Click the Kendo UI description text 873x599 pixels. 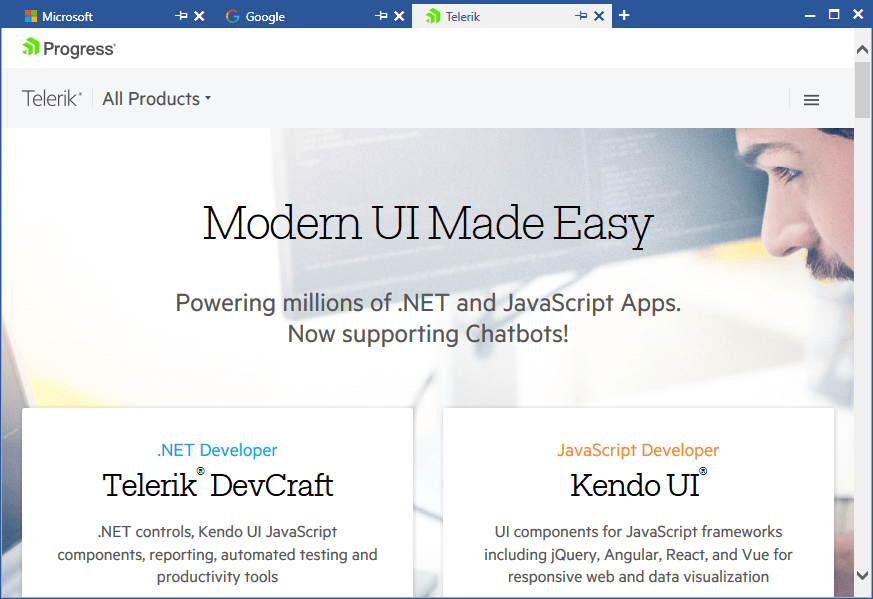pos(638,554)
